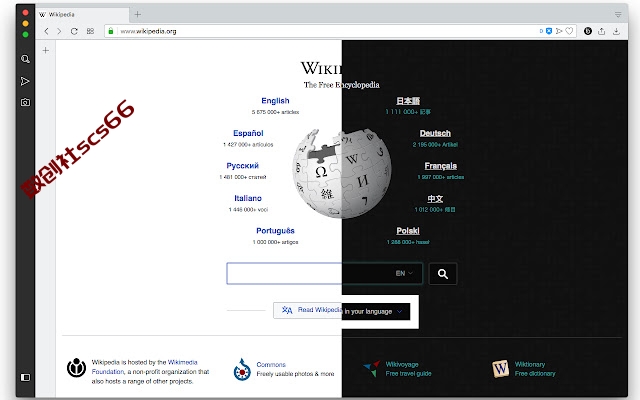Open the Русский Wikipedia link
This screenshot has height=400, width=640.
coord(242,166)
